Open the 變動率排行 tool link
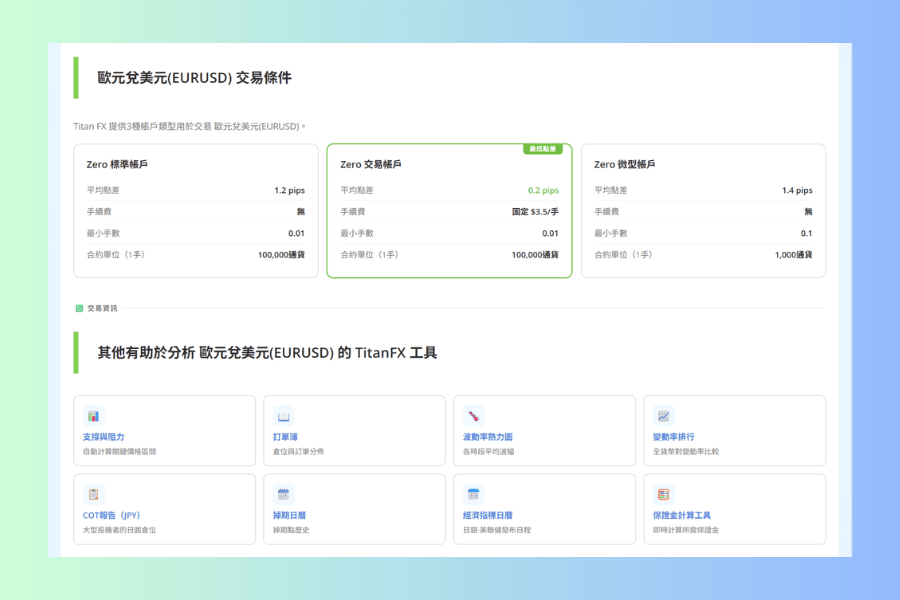 [673, 437]
